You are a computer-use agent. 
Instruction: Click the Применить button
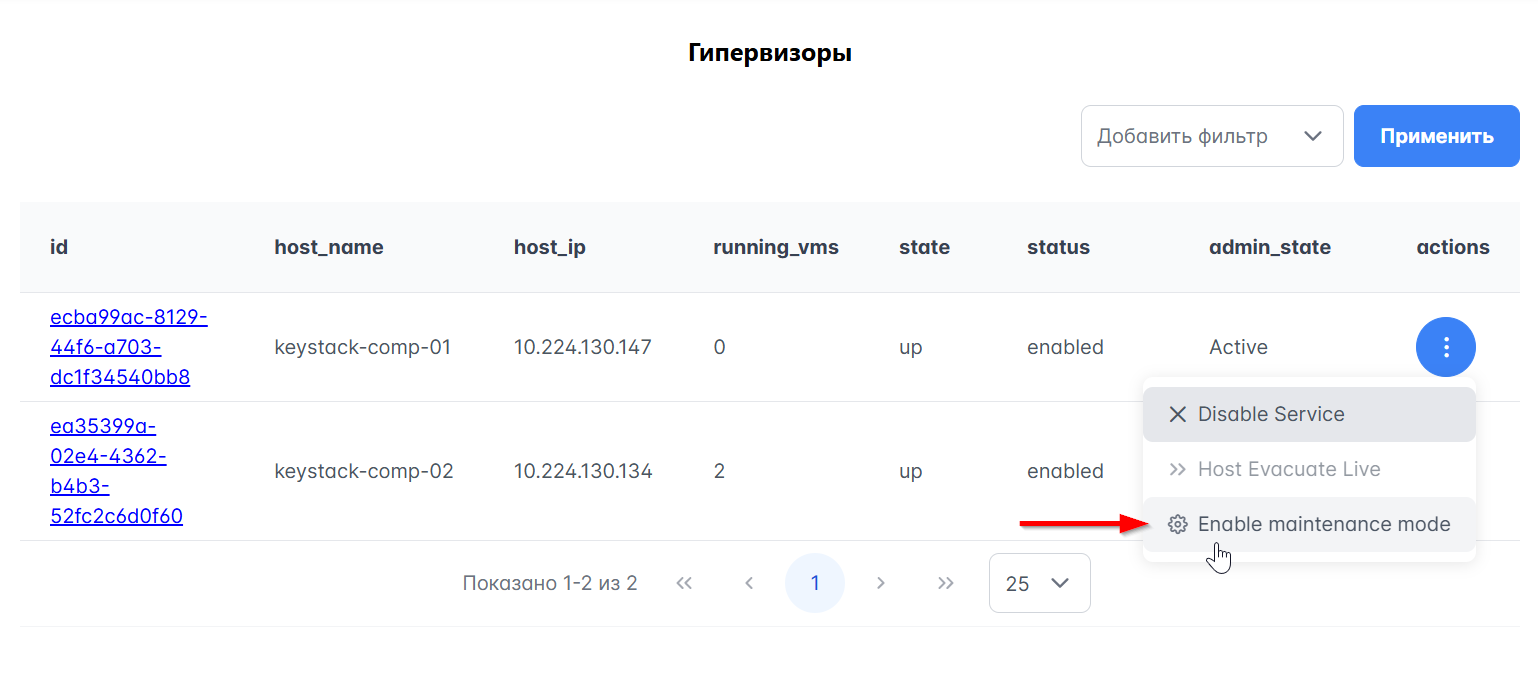coord(1436,135)
